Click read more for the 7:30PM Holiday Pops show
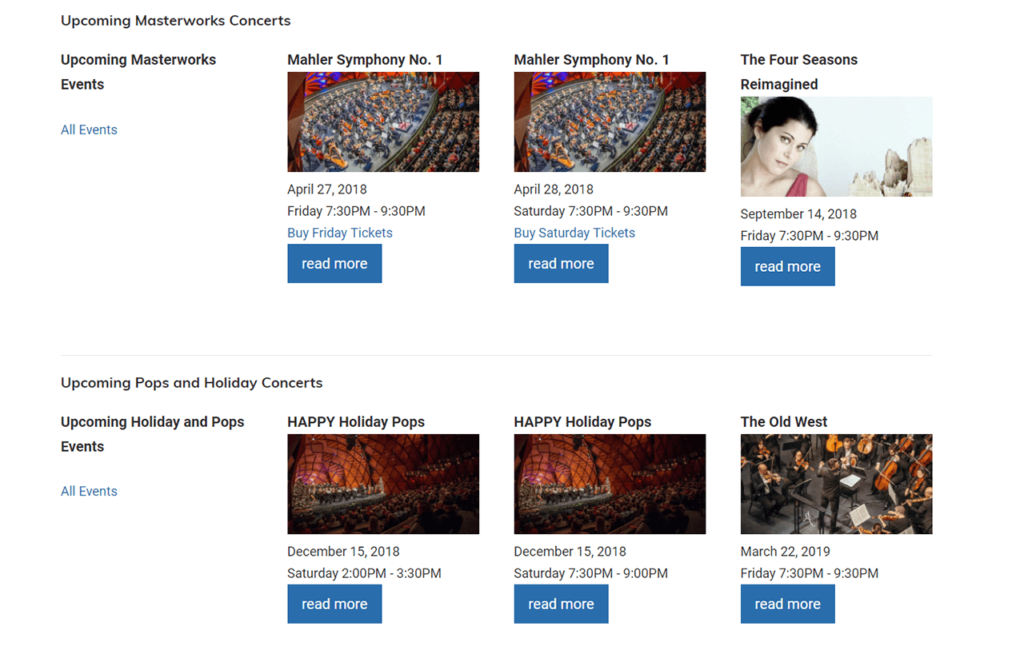The height and width of the screenshot is (654, 1024). pyautogui.click(x=561, y=603)
